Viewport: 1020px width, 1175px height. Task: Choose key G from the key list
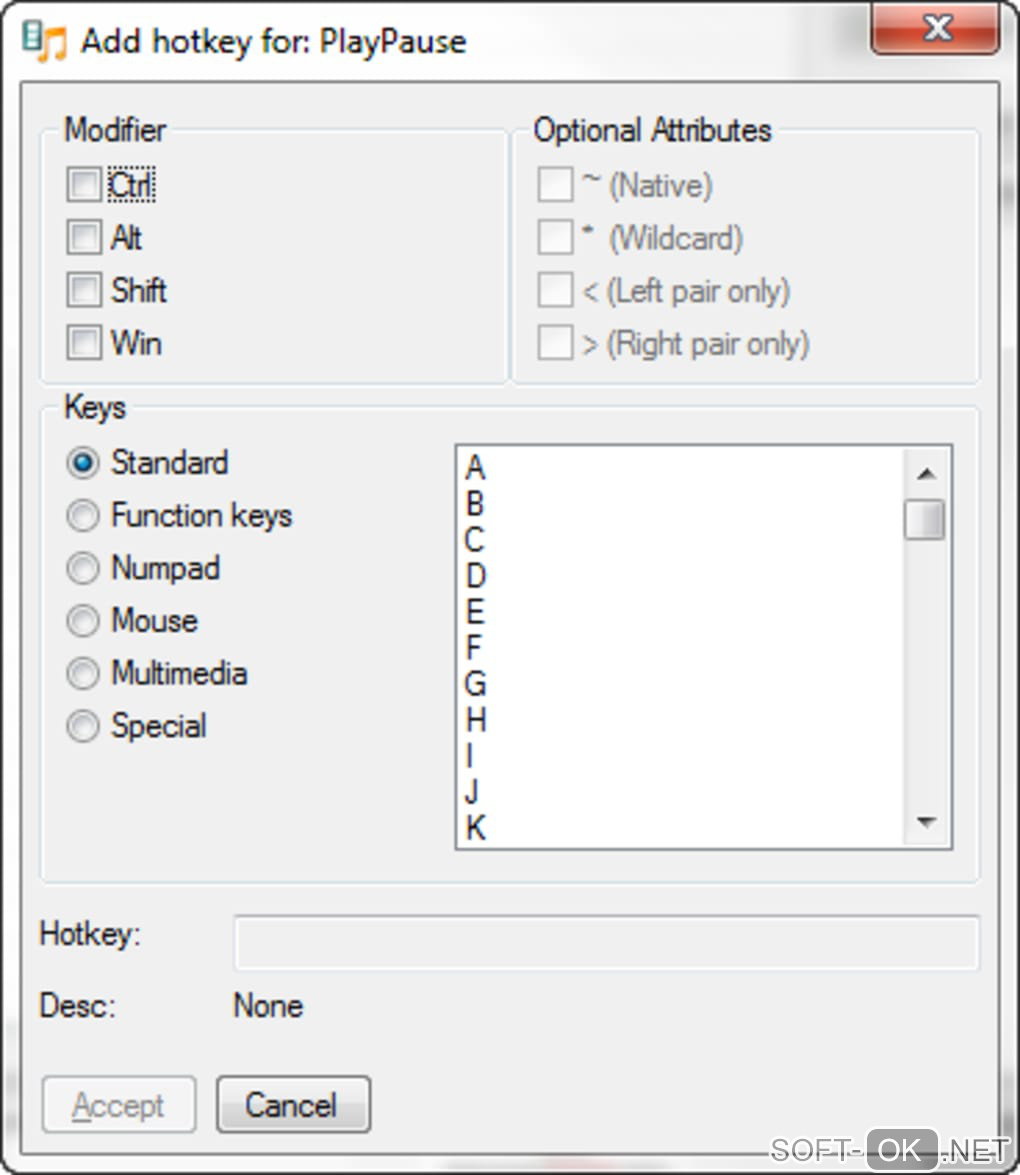(475, 684)
